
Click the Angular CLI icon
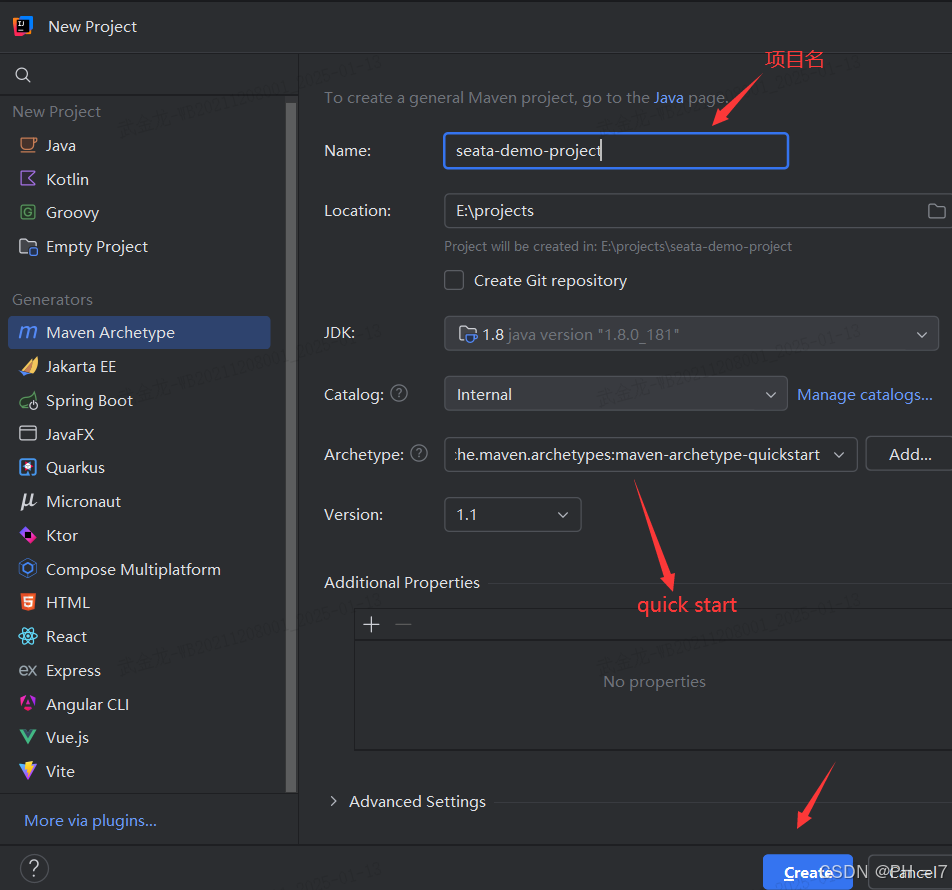[28, 704]
